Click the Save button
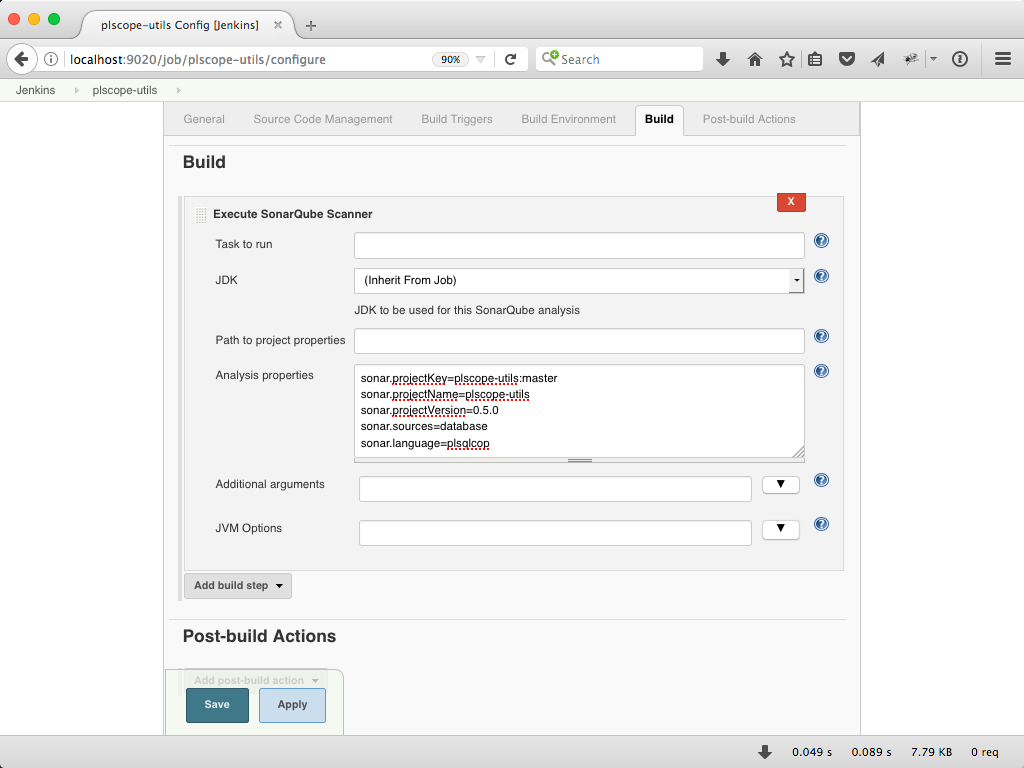The image size is (1024, 768). 217,705
